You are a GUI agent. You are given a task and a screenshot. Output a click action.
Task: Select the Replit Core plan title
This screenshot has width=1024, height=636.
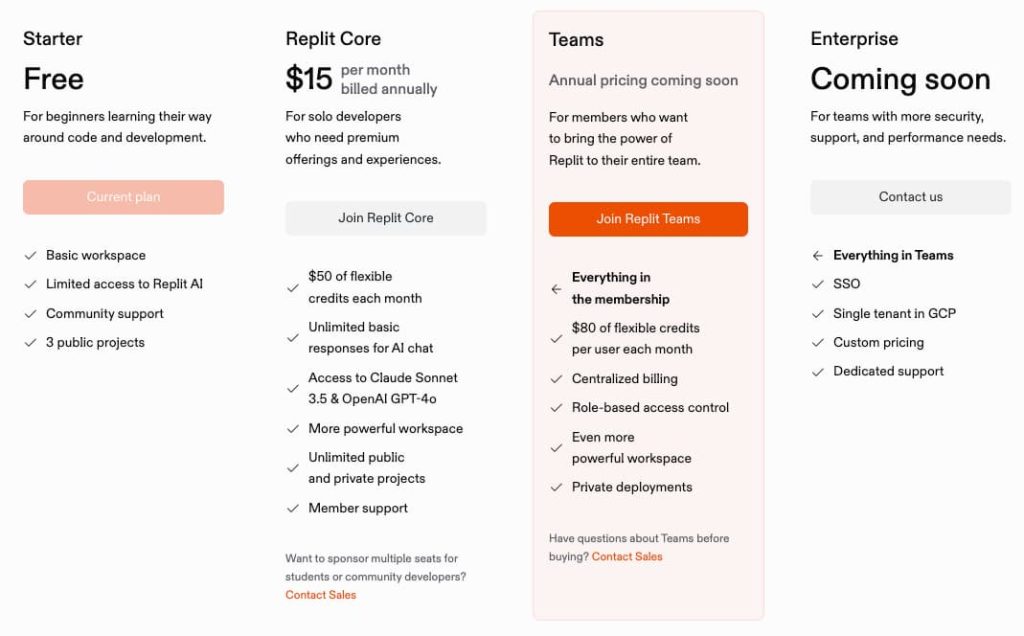pos(333,39)
